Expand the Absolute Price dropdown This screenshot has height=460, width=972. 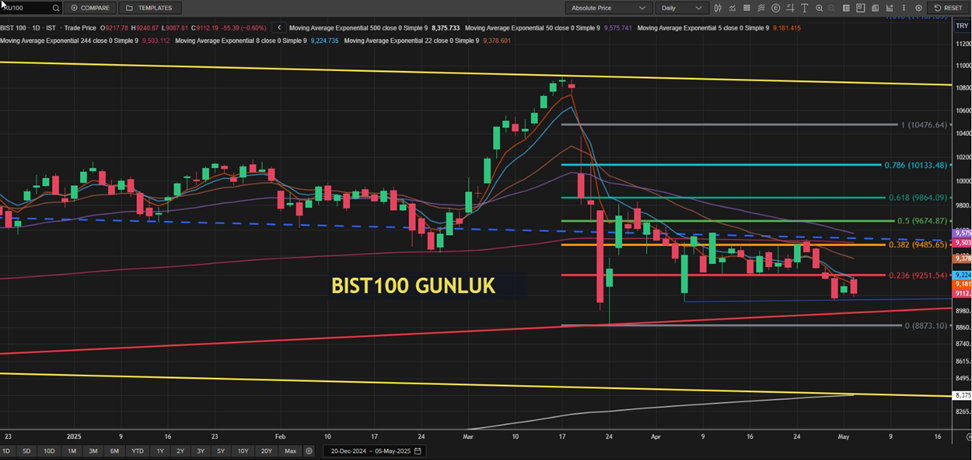604,7
